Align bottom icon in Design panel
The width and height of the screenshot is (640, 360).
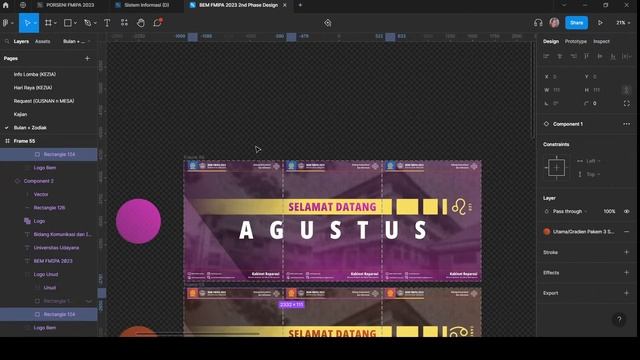pyautogui.click(x=613, y=56)
